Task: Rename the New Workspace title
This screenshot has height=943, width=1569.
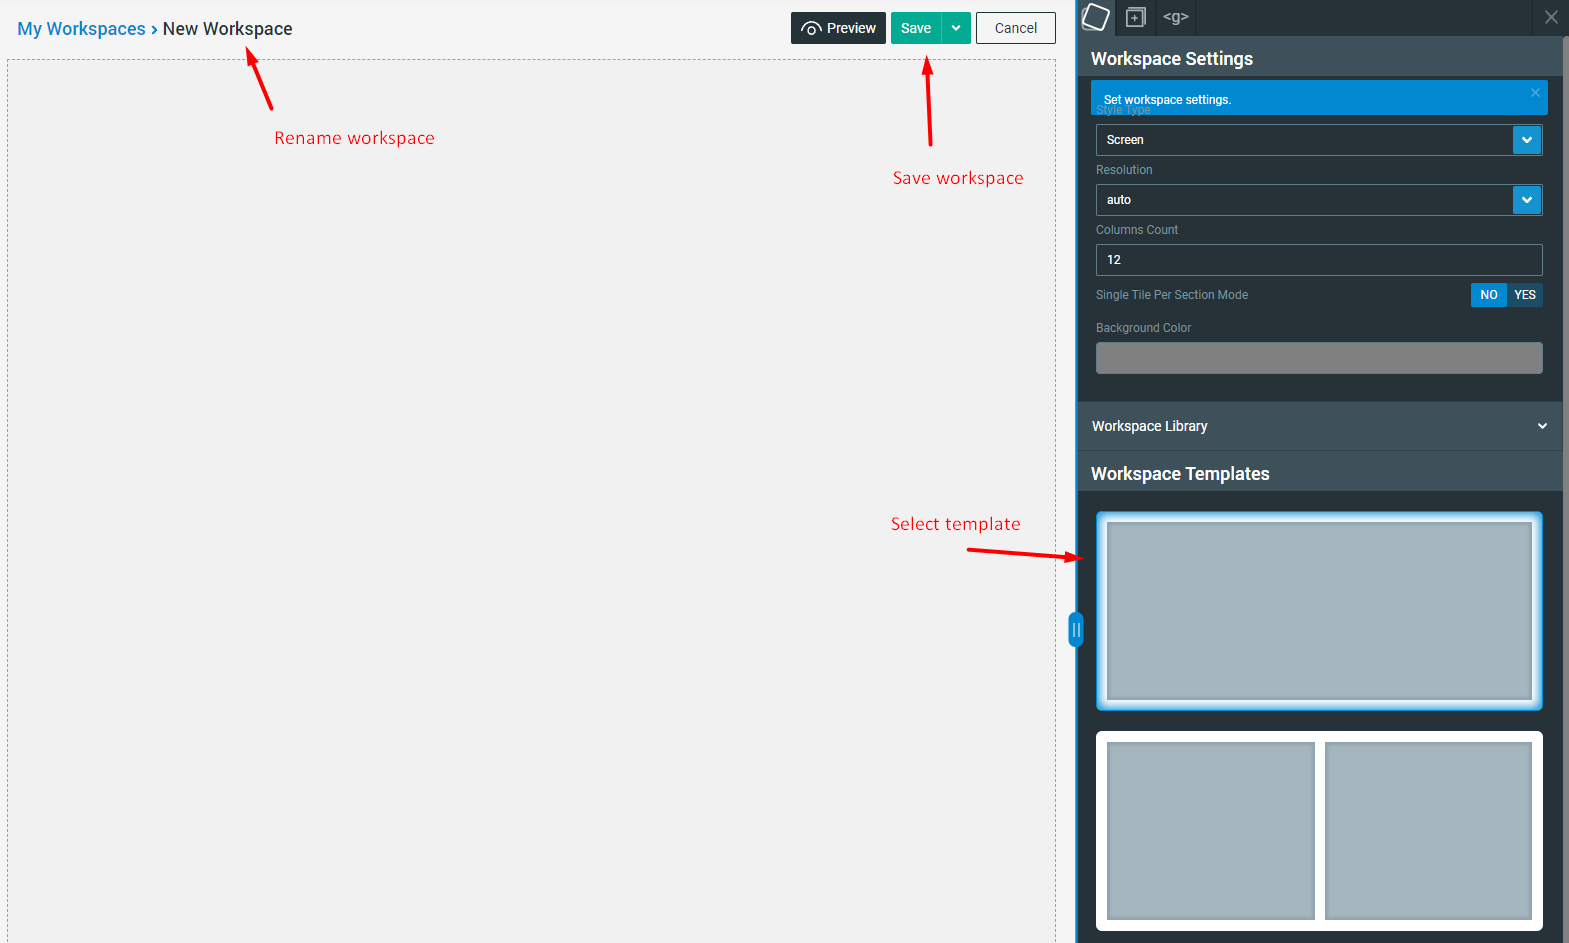Action: [227, 29]
